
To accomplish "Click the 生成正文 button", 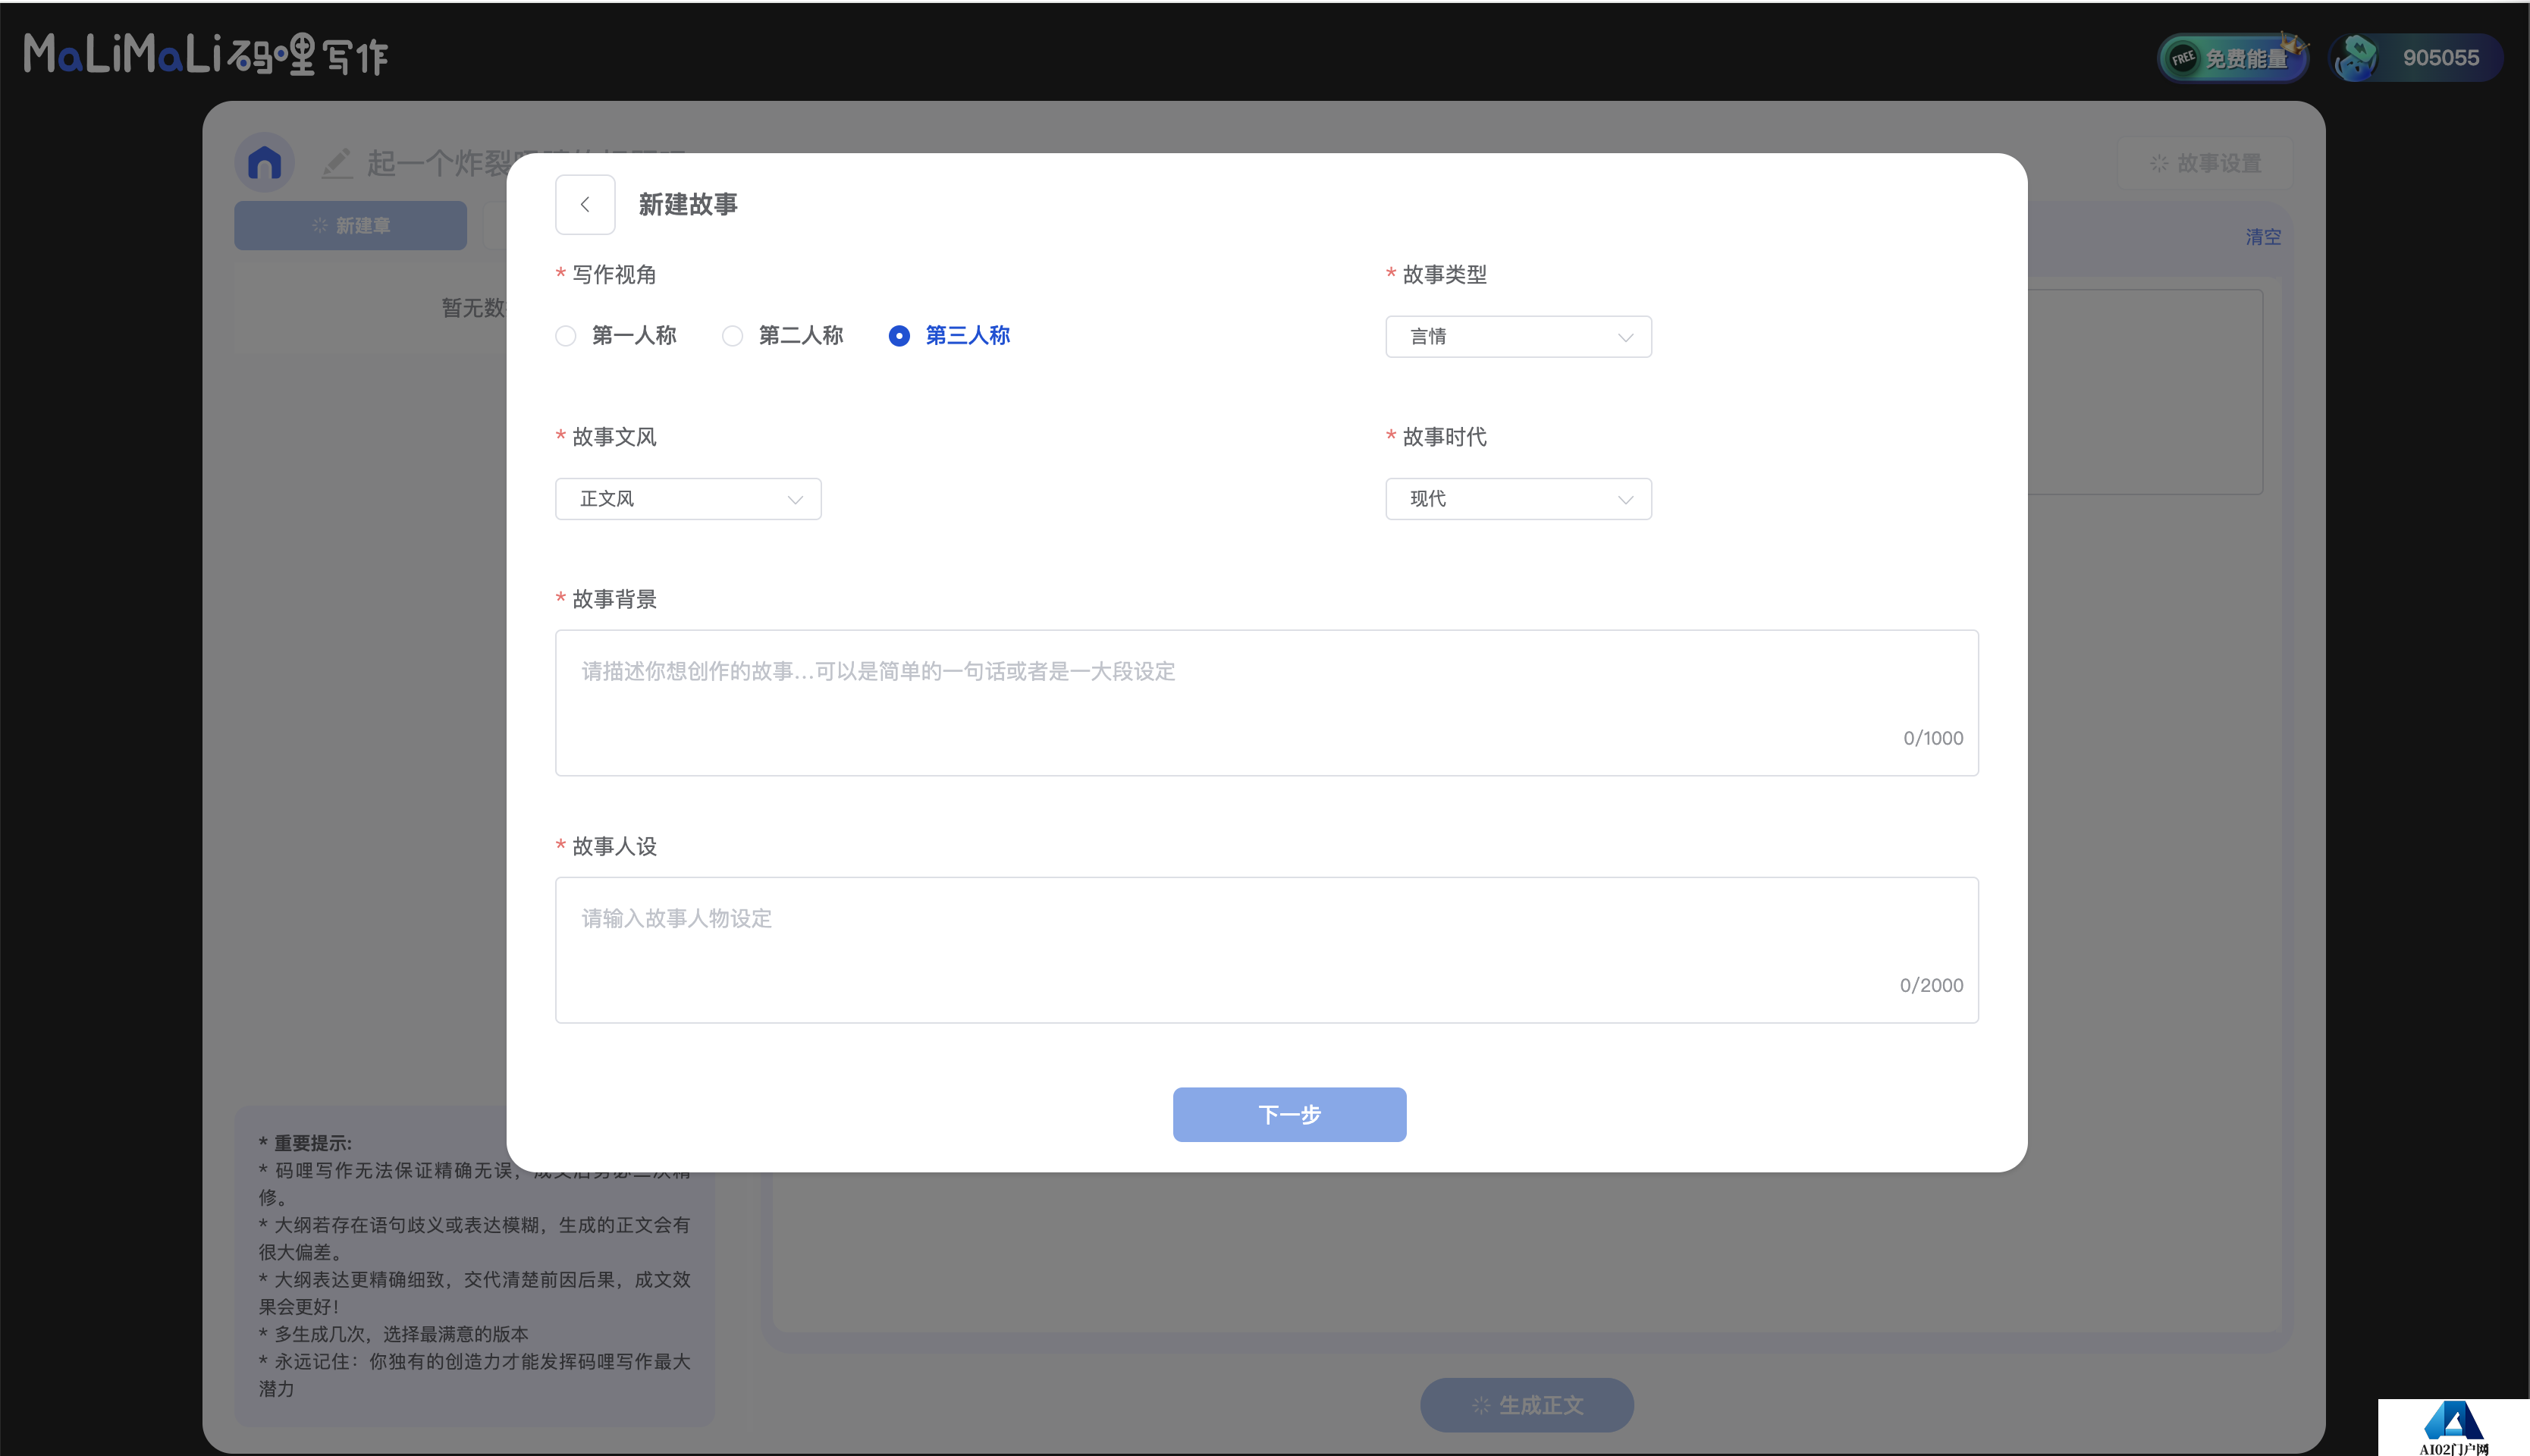I will (x=1527, y=1405).
